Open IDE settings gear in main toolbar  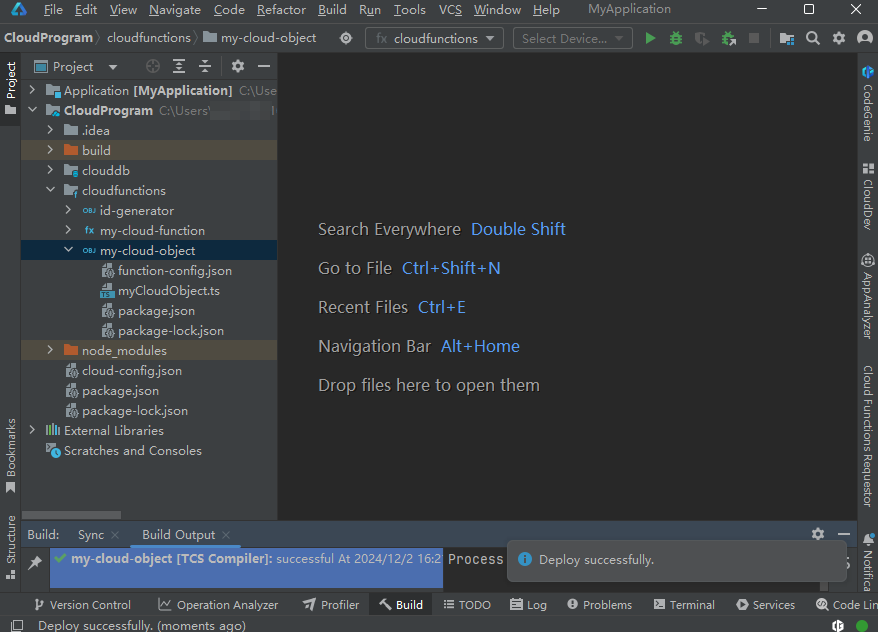(x=839, y=38)
